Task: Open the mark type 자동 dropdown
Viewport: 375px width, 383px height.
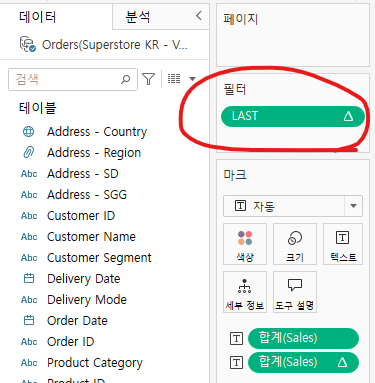Action: (x=293, y=206)
